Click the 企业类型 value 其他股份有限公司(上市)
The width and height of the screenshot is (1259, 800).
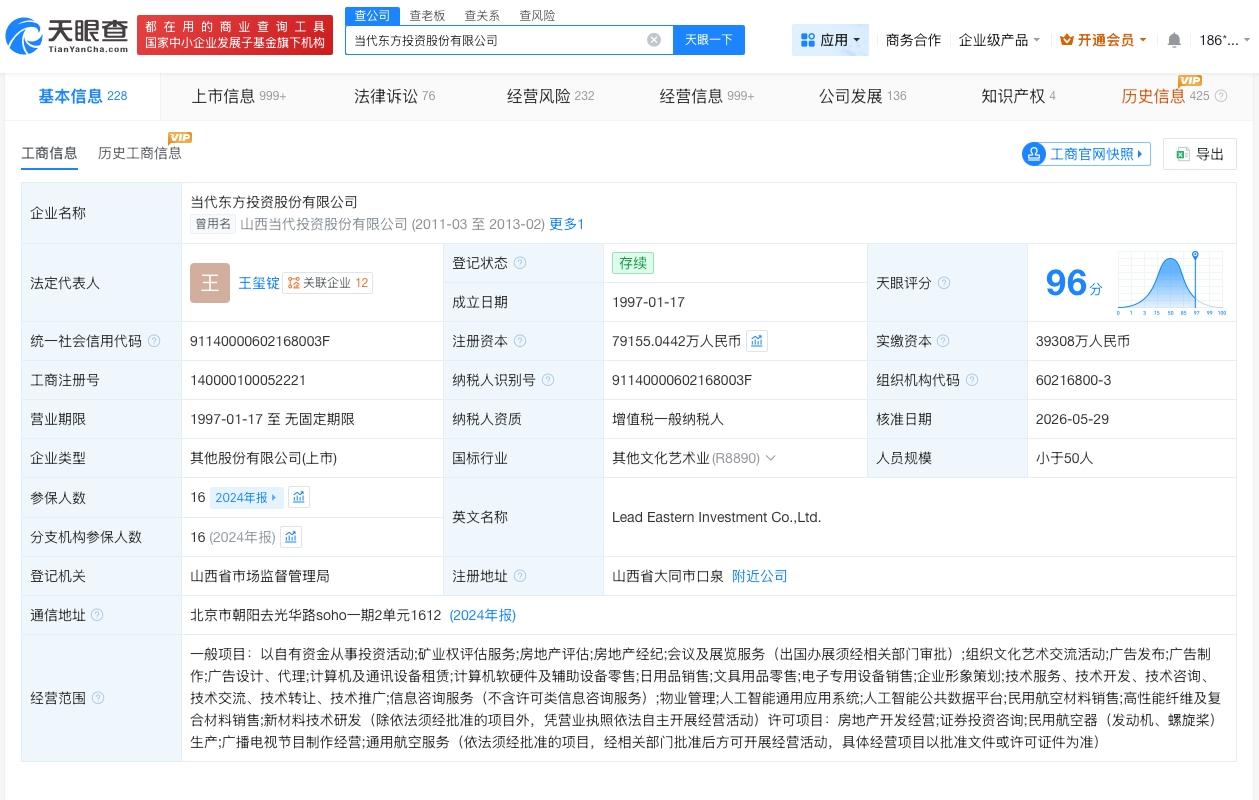click(264, 458)
